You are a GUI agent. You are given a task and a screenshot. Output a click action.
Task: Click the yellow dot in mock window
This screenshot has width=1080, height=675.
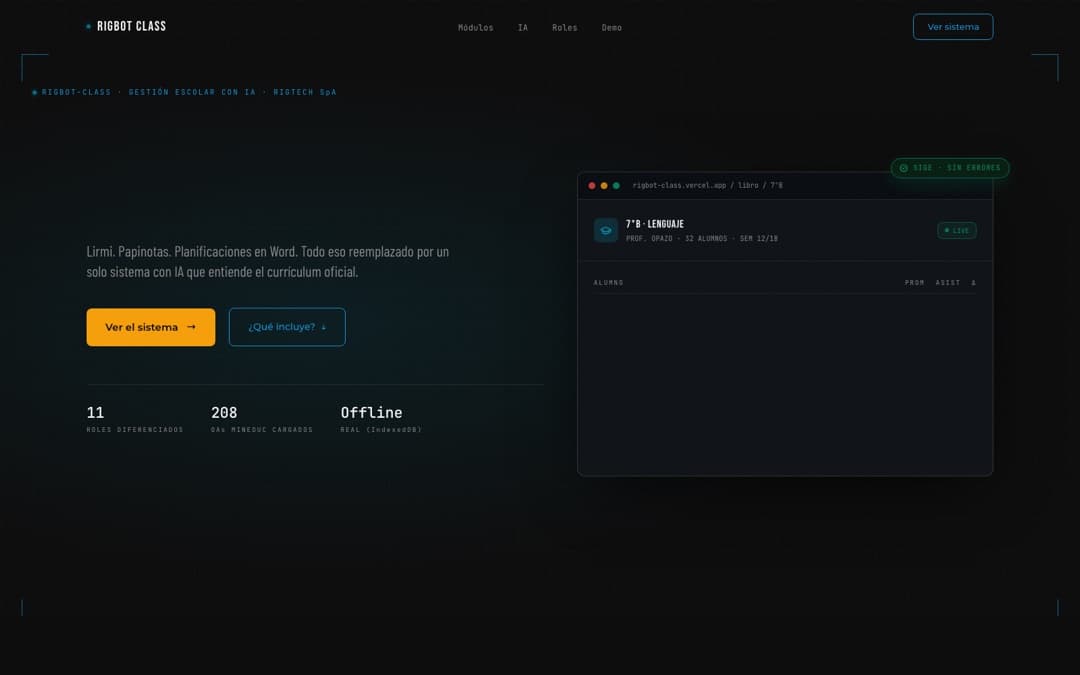[604, 185]
